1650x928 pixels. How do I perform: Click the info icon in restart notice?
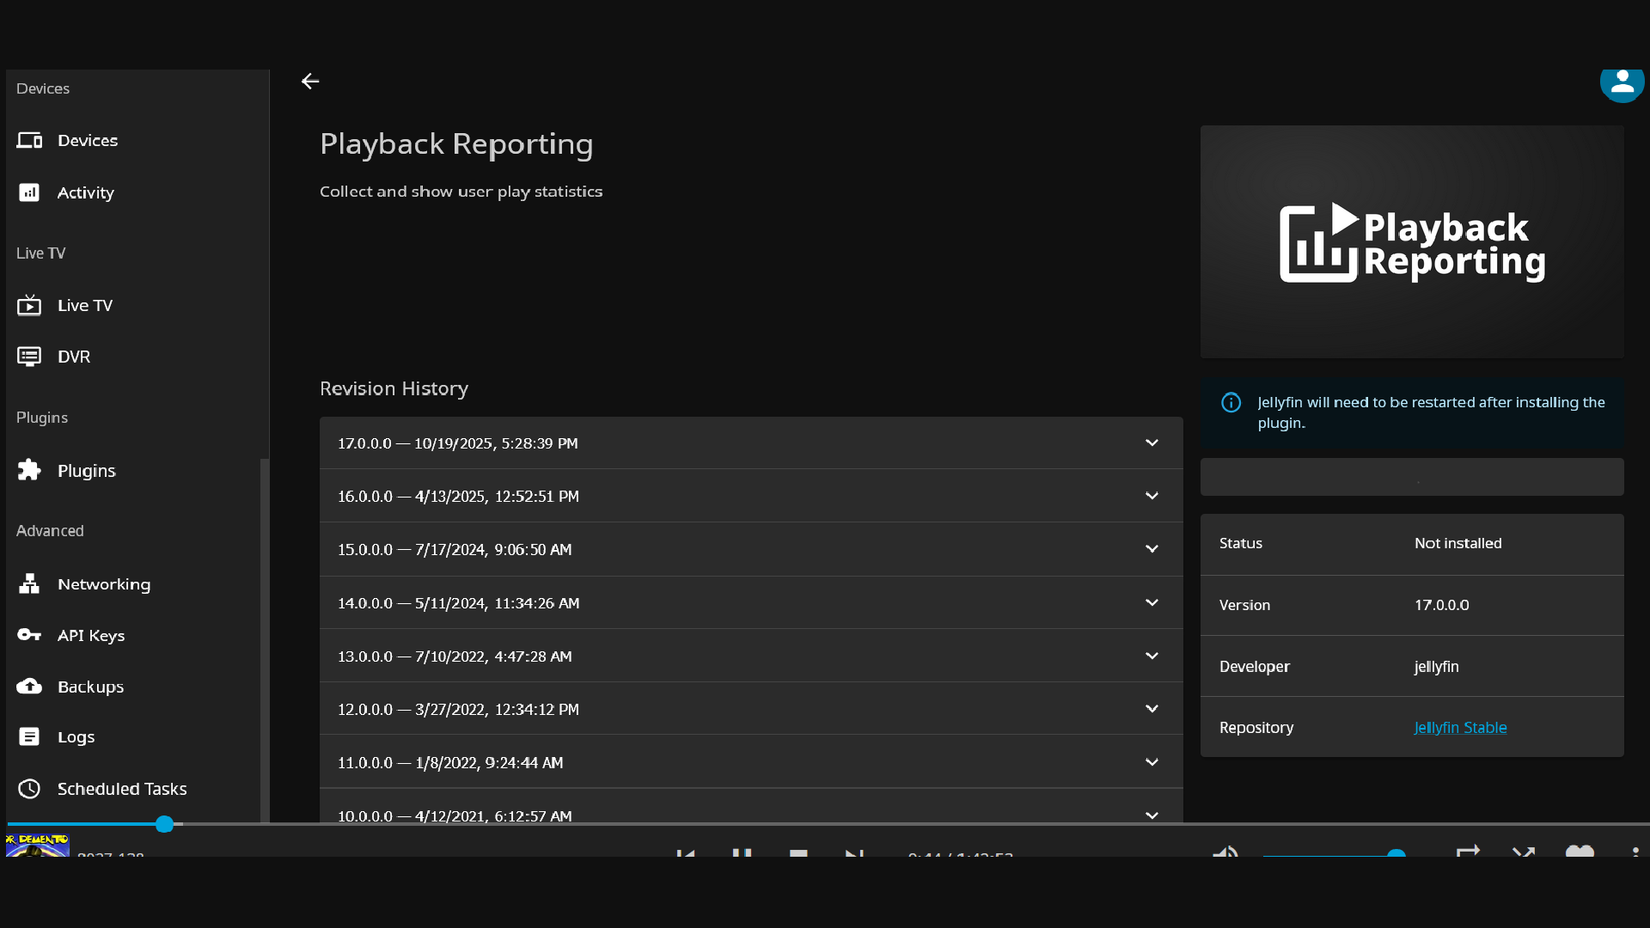click(x=1231, y=403)
